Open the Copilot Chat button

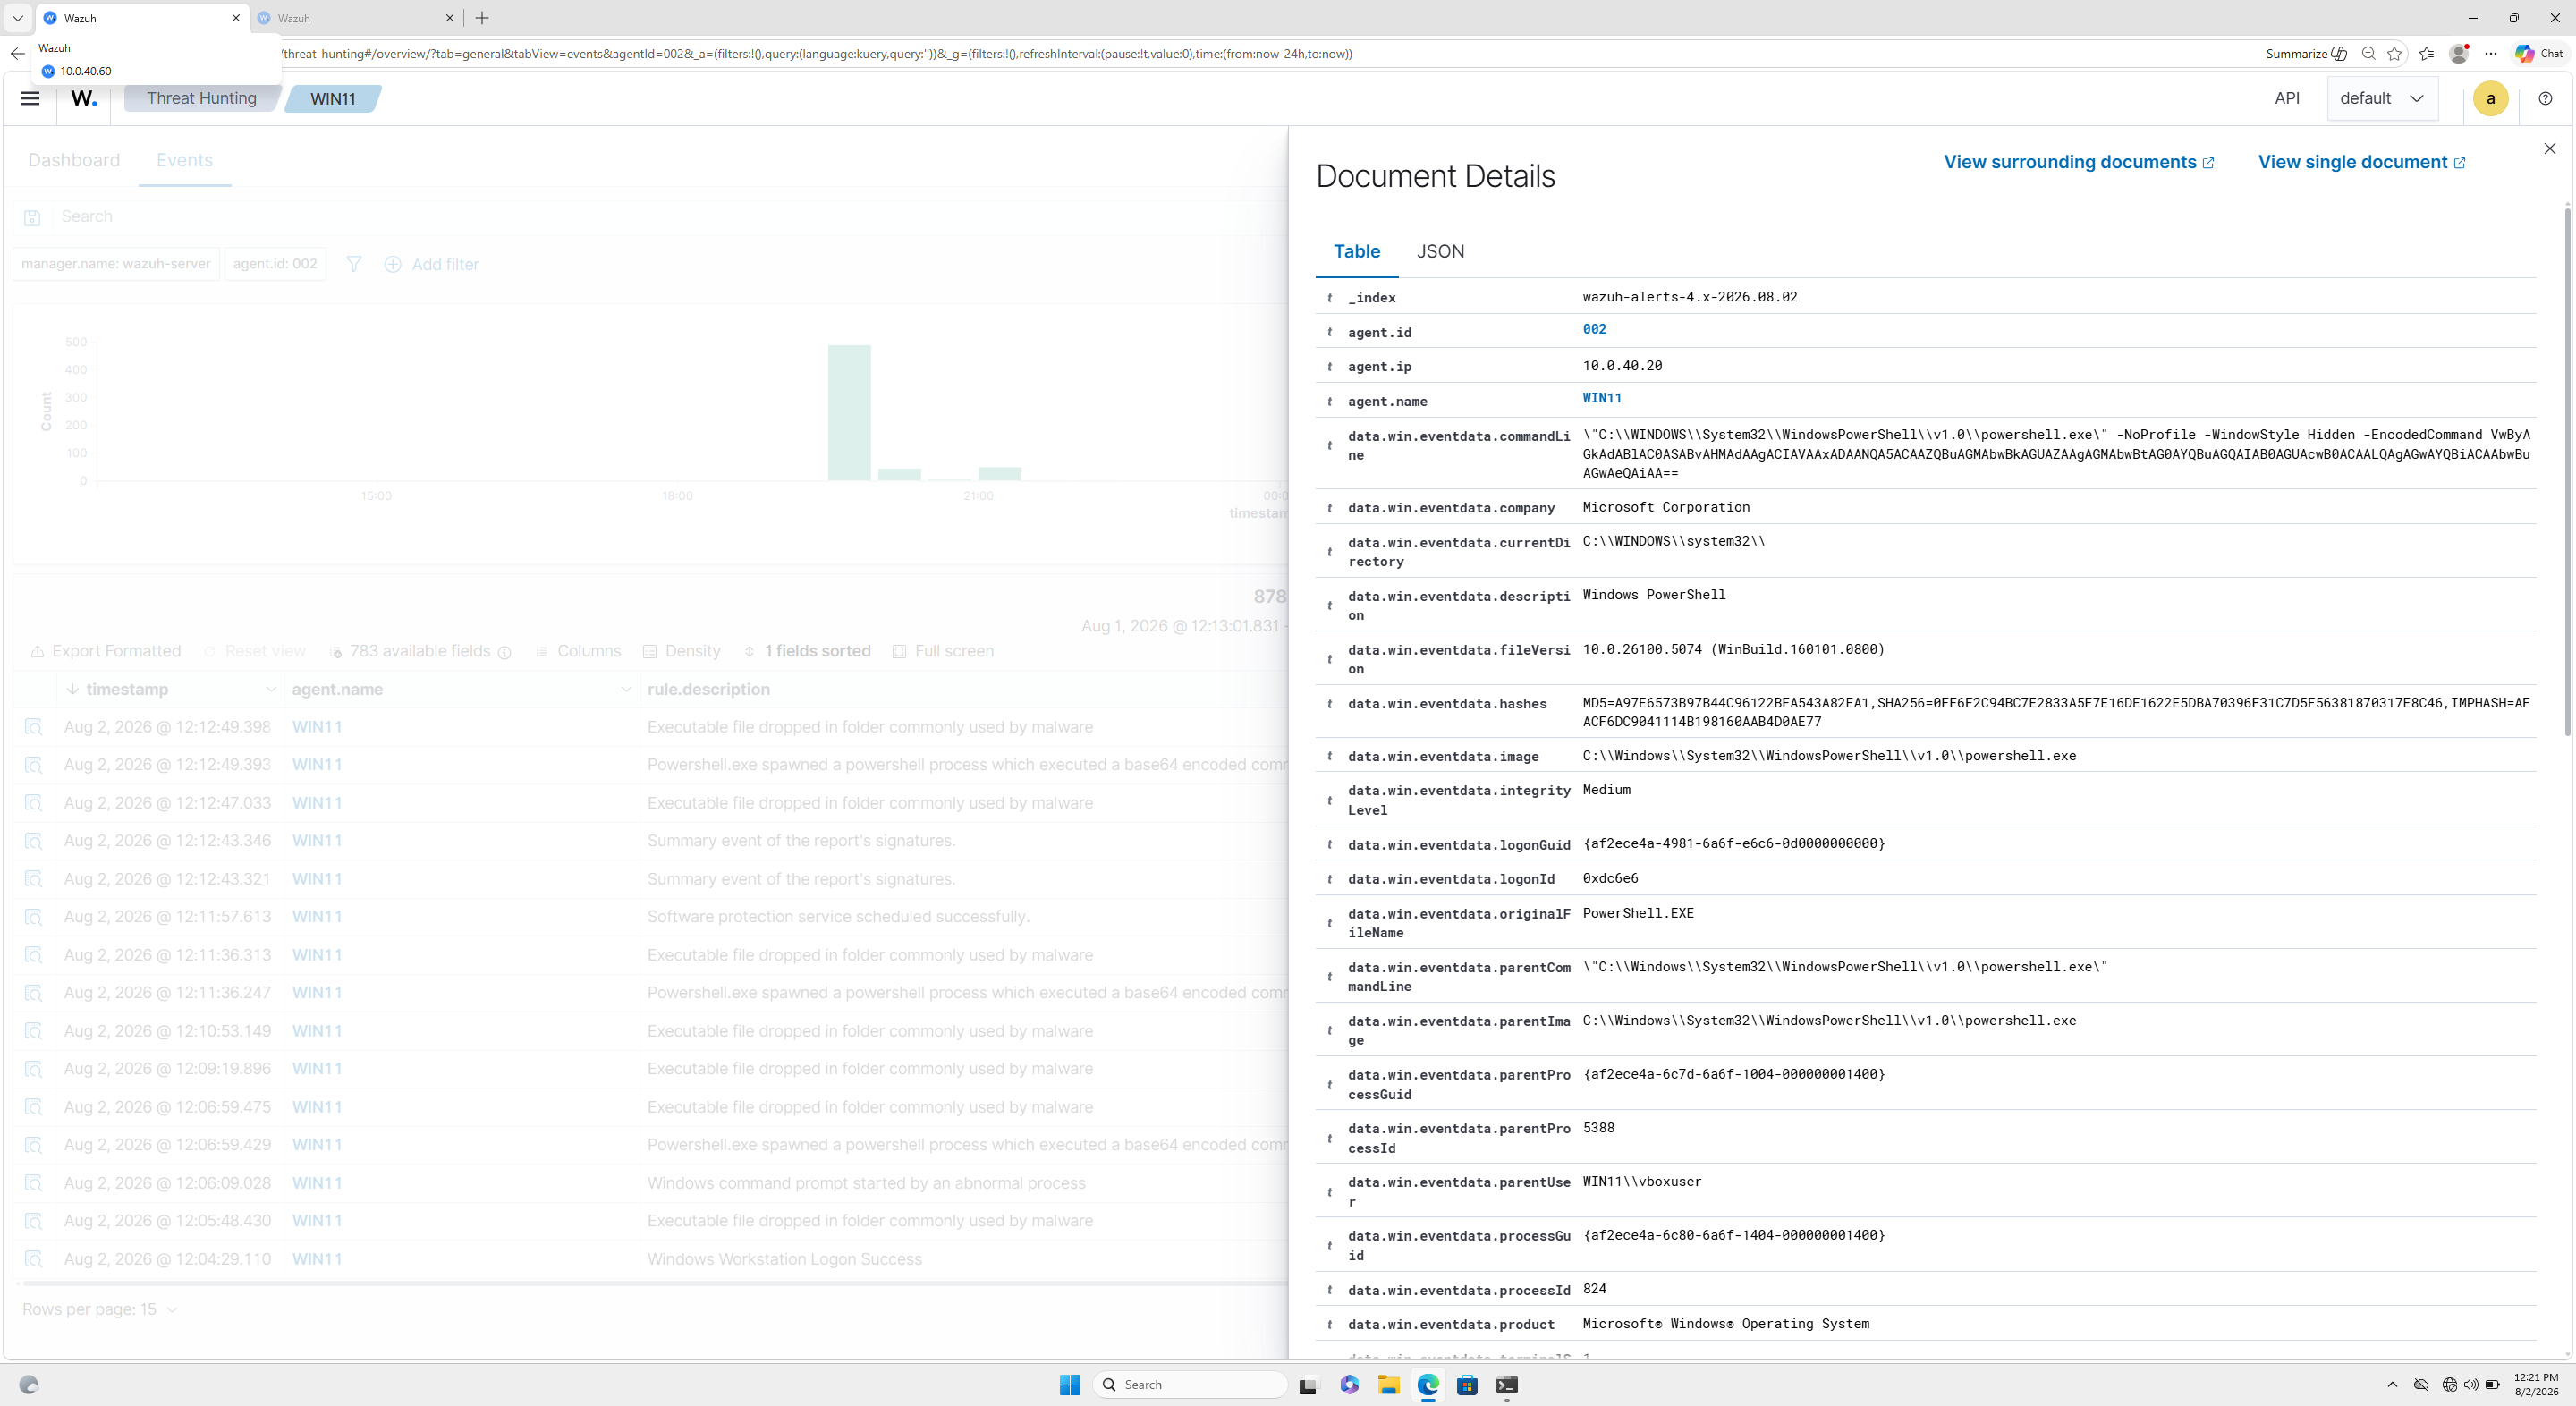coord(2539,54)
